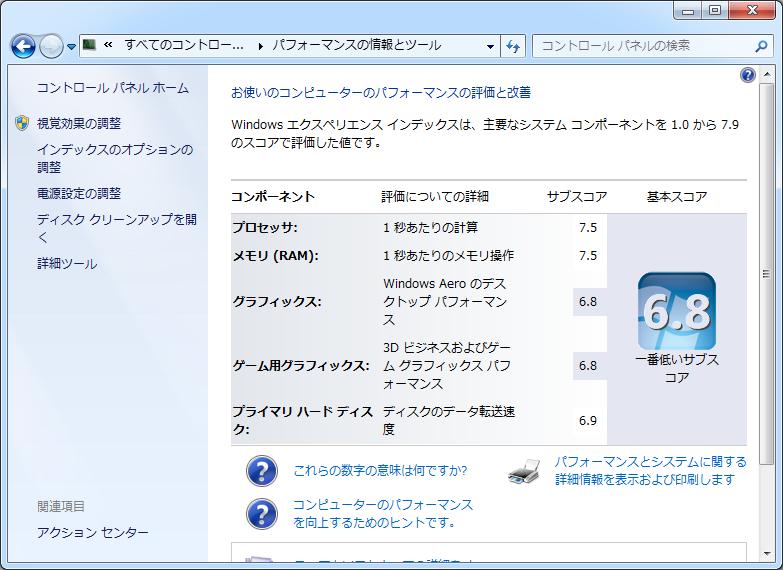Image resolution: width=783 pixels, height=570 pixels.
Task: Open the recent pages dropdown arrow
Action: coord(71,47)
